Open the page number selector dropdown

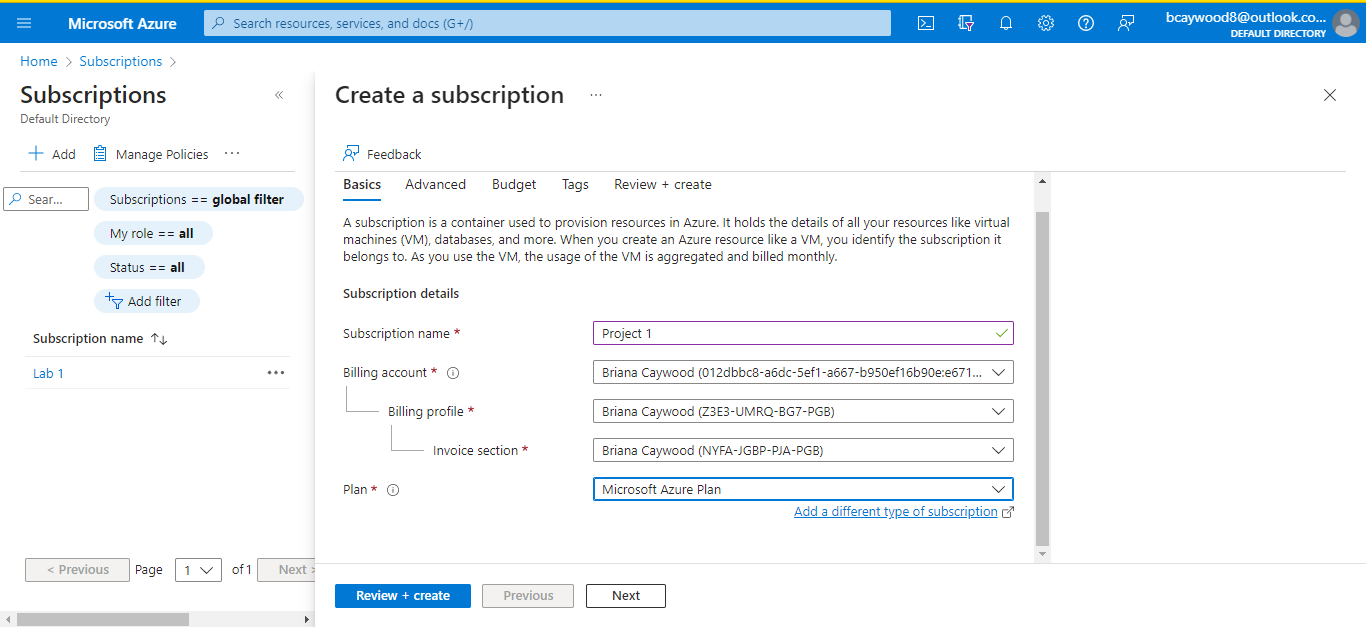click(x=198, y=569)
